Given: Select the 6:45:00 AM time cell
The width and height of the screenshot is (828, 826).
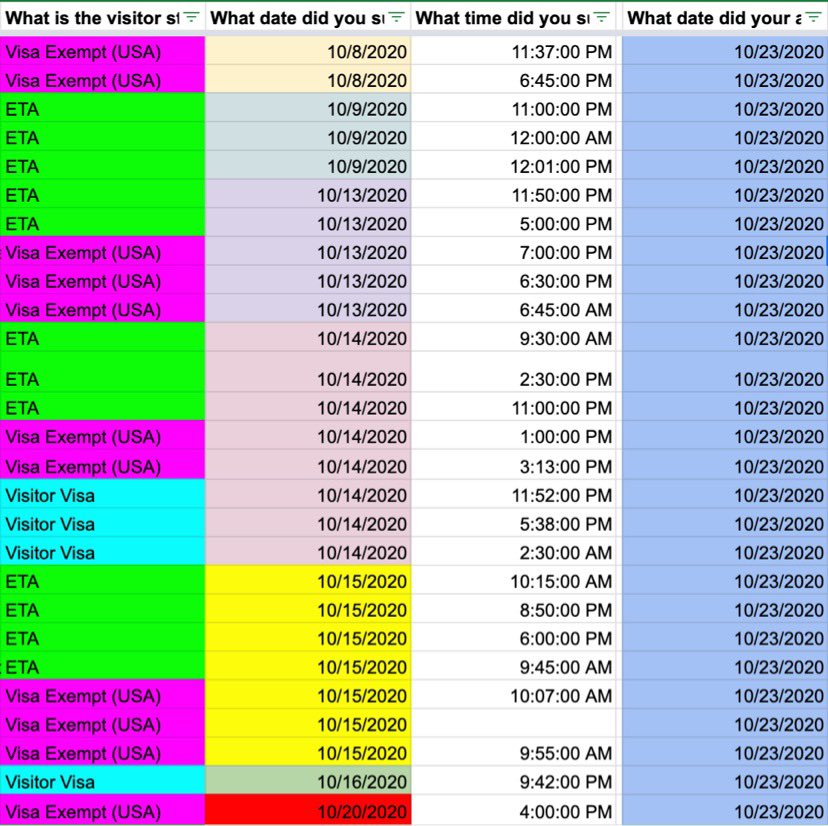Looking at the screenshot, I should coord(513,309).
